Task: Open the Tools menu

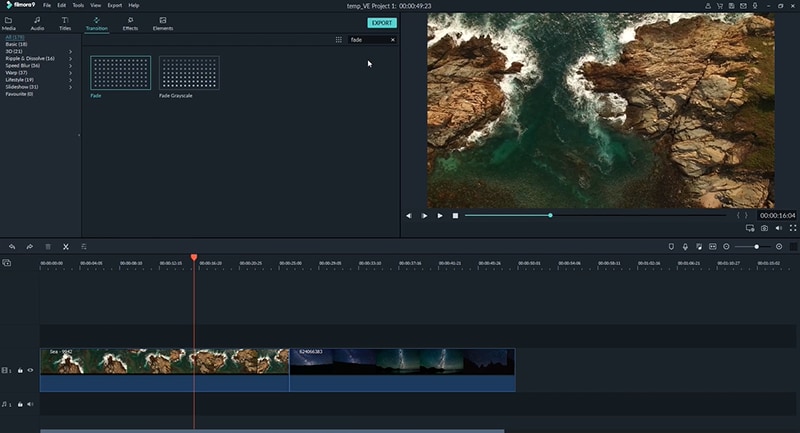Action: (78, 5)
